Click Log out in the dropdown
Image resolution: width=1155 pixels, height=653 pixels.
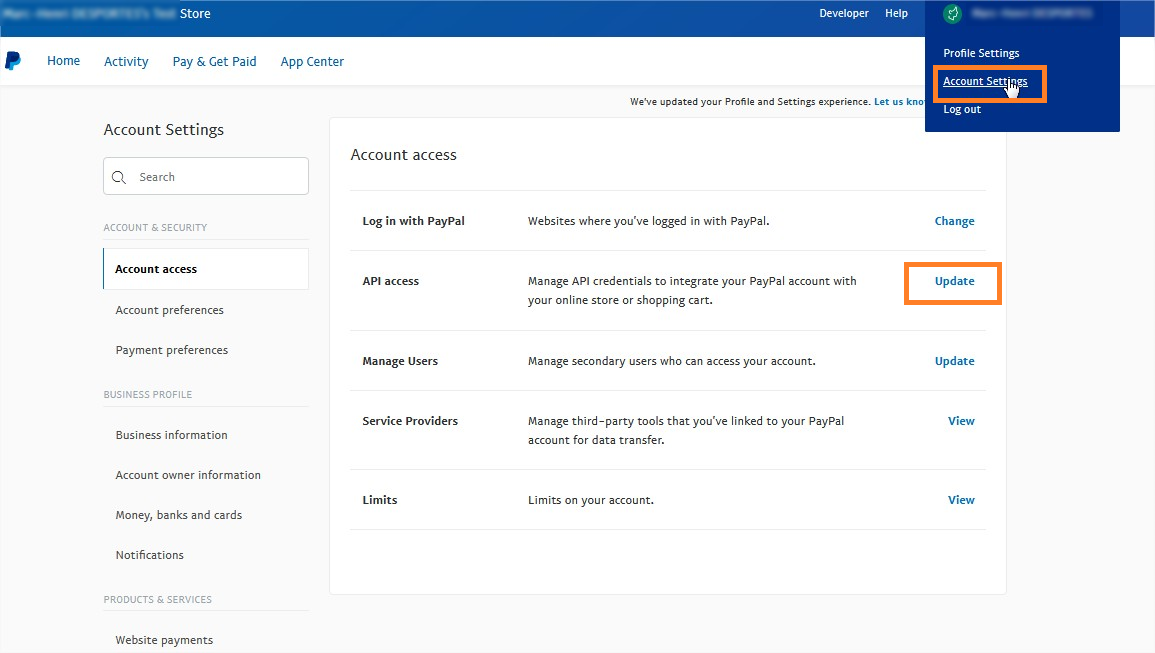click(x=961, y=109)
